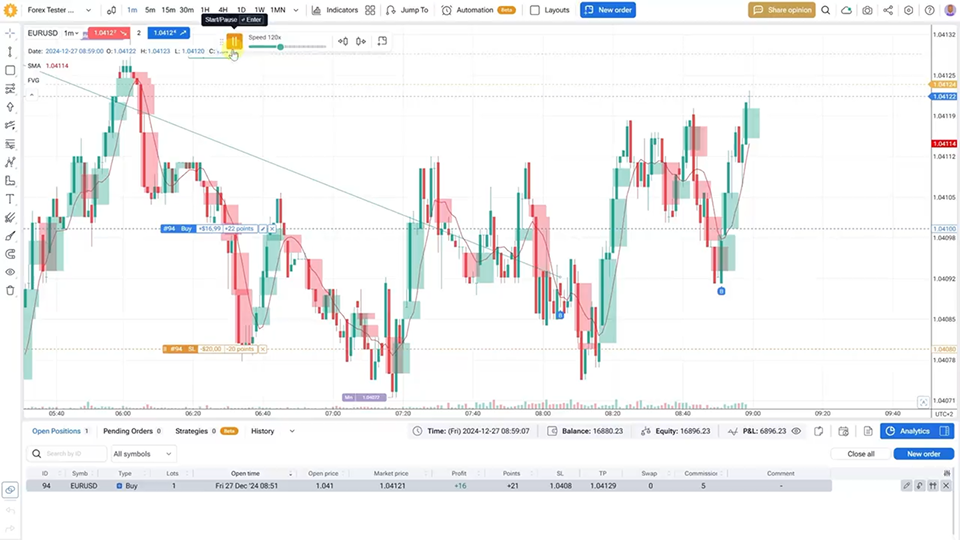Viewport: 960px width, 540px height.
Task: Select the 1W timeframe
Action: (x=260, y=10)
